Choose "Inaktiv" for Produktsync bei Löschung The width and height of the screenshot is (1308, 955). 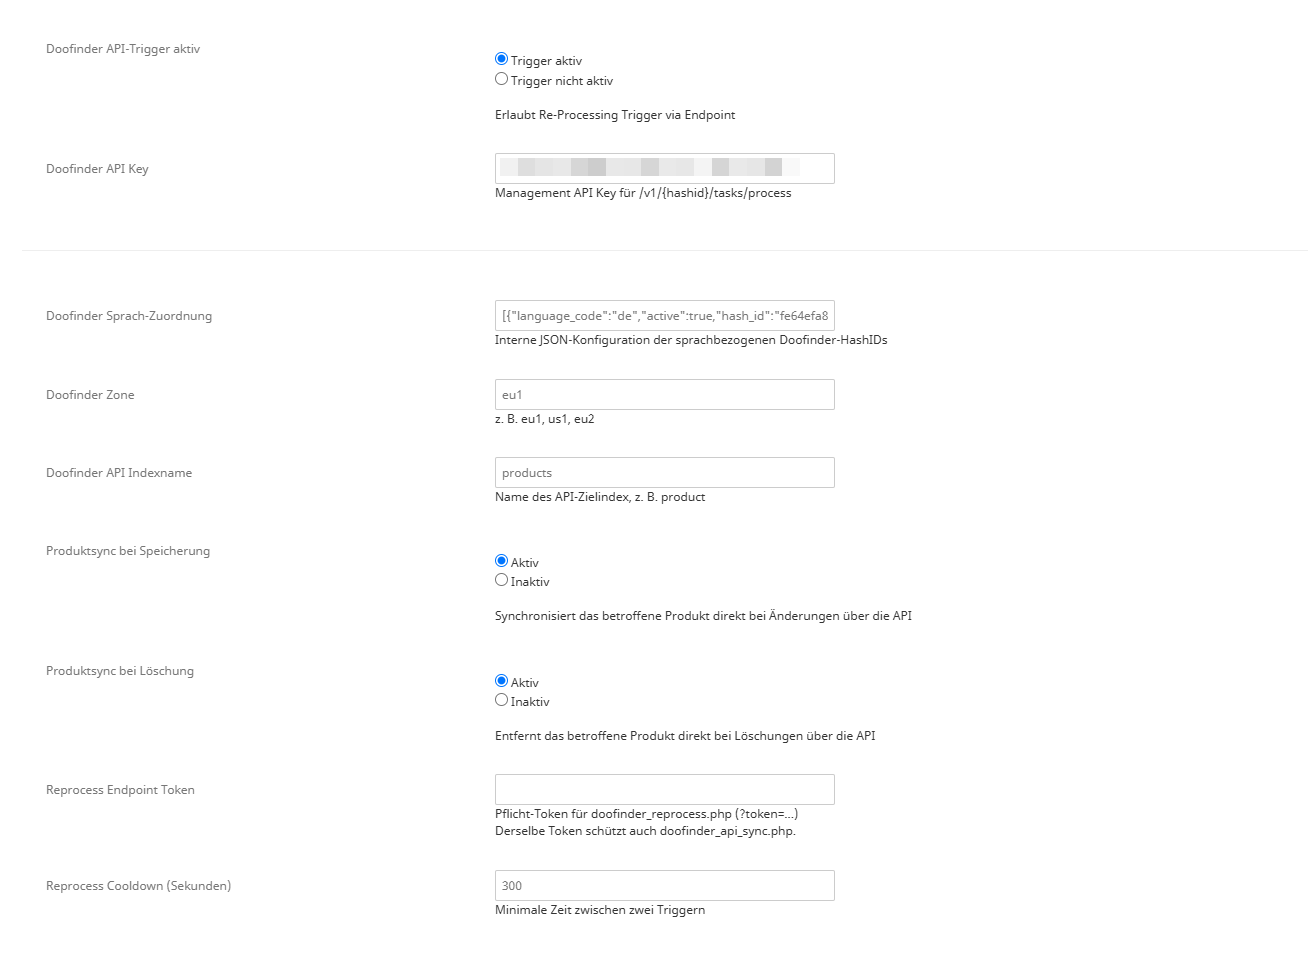click(502, 700)
